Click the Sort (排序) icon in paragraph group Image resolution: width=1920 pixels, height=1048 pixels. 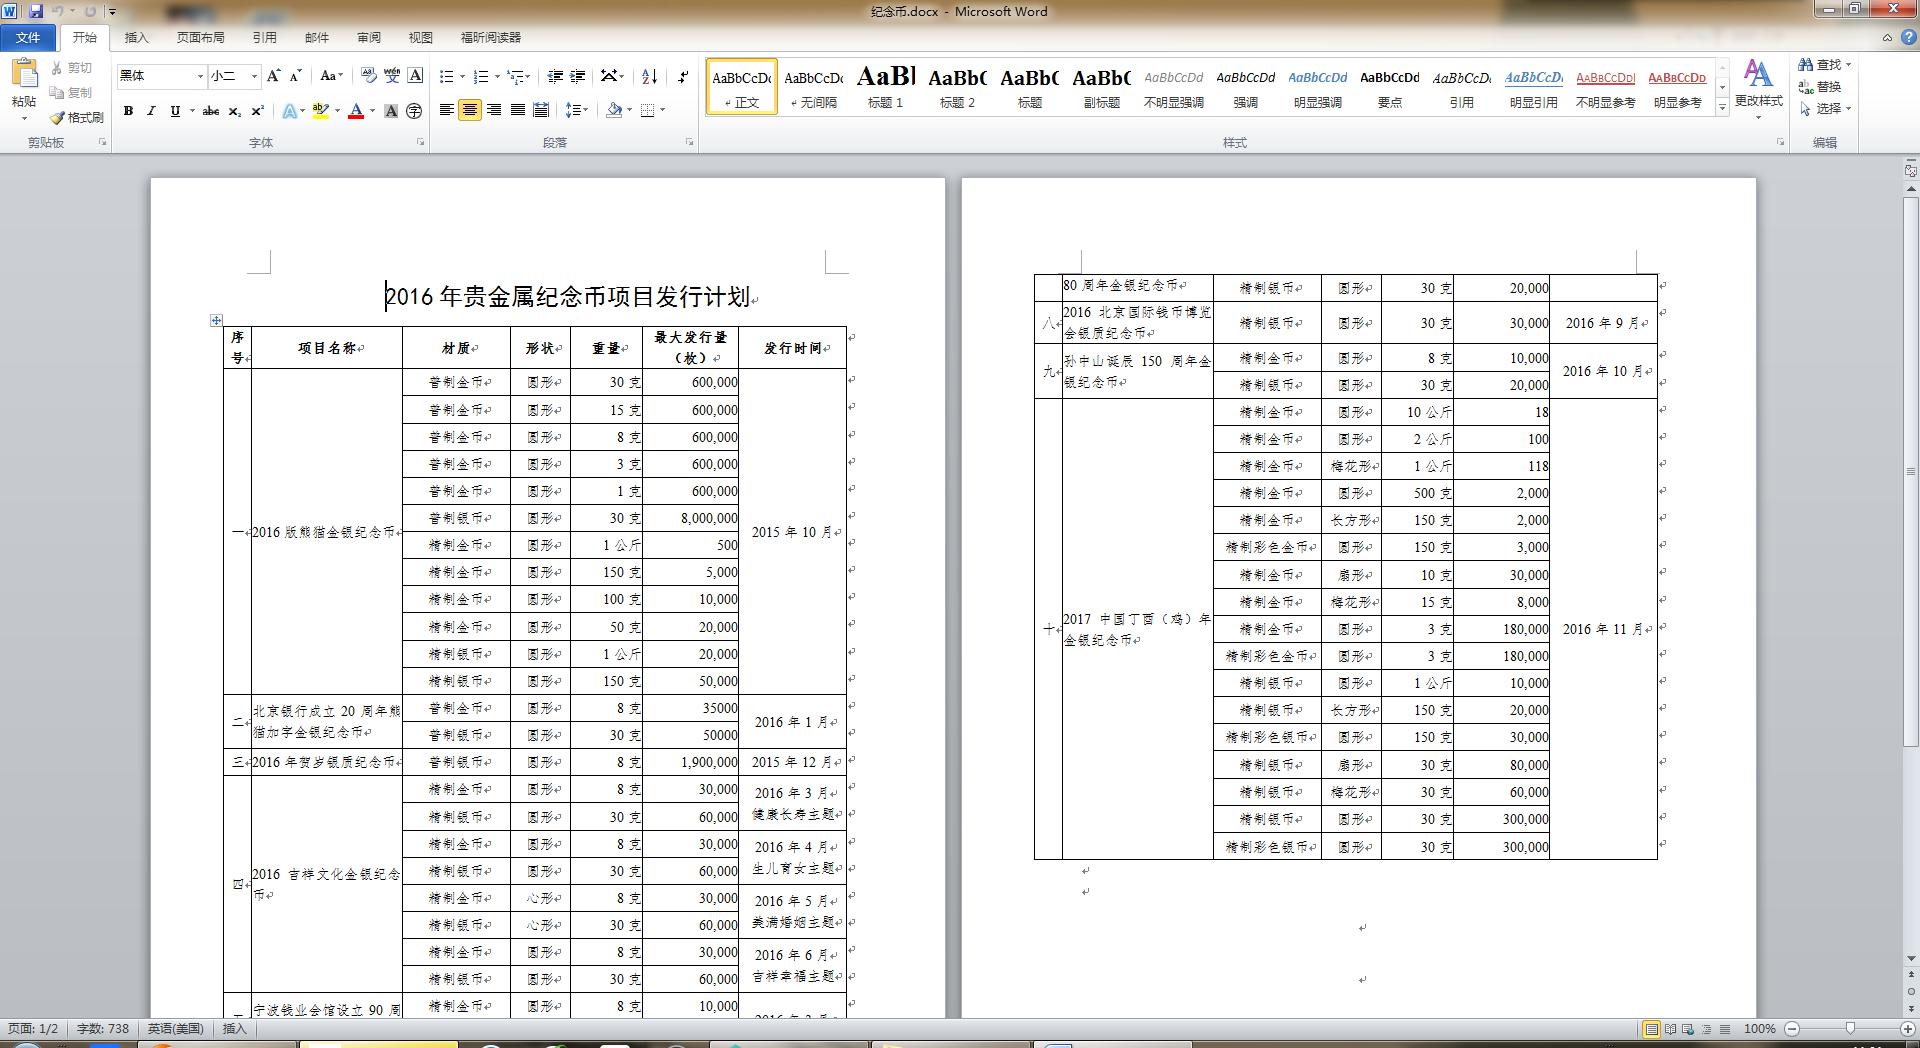click(x=648, y=76)
